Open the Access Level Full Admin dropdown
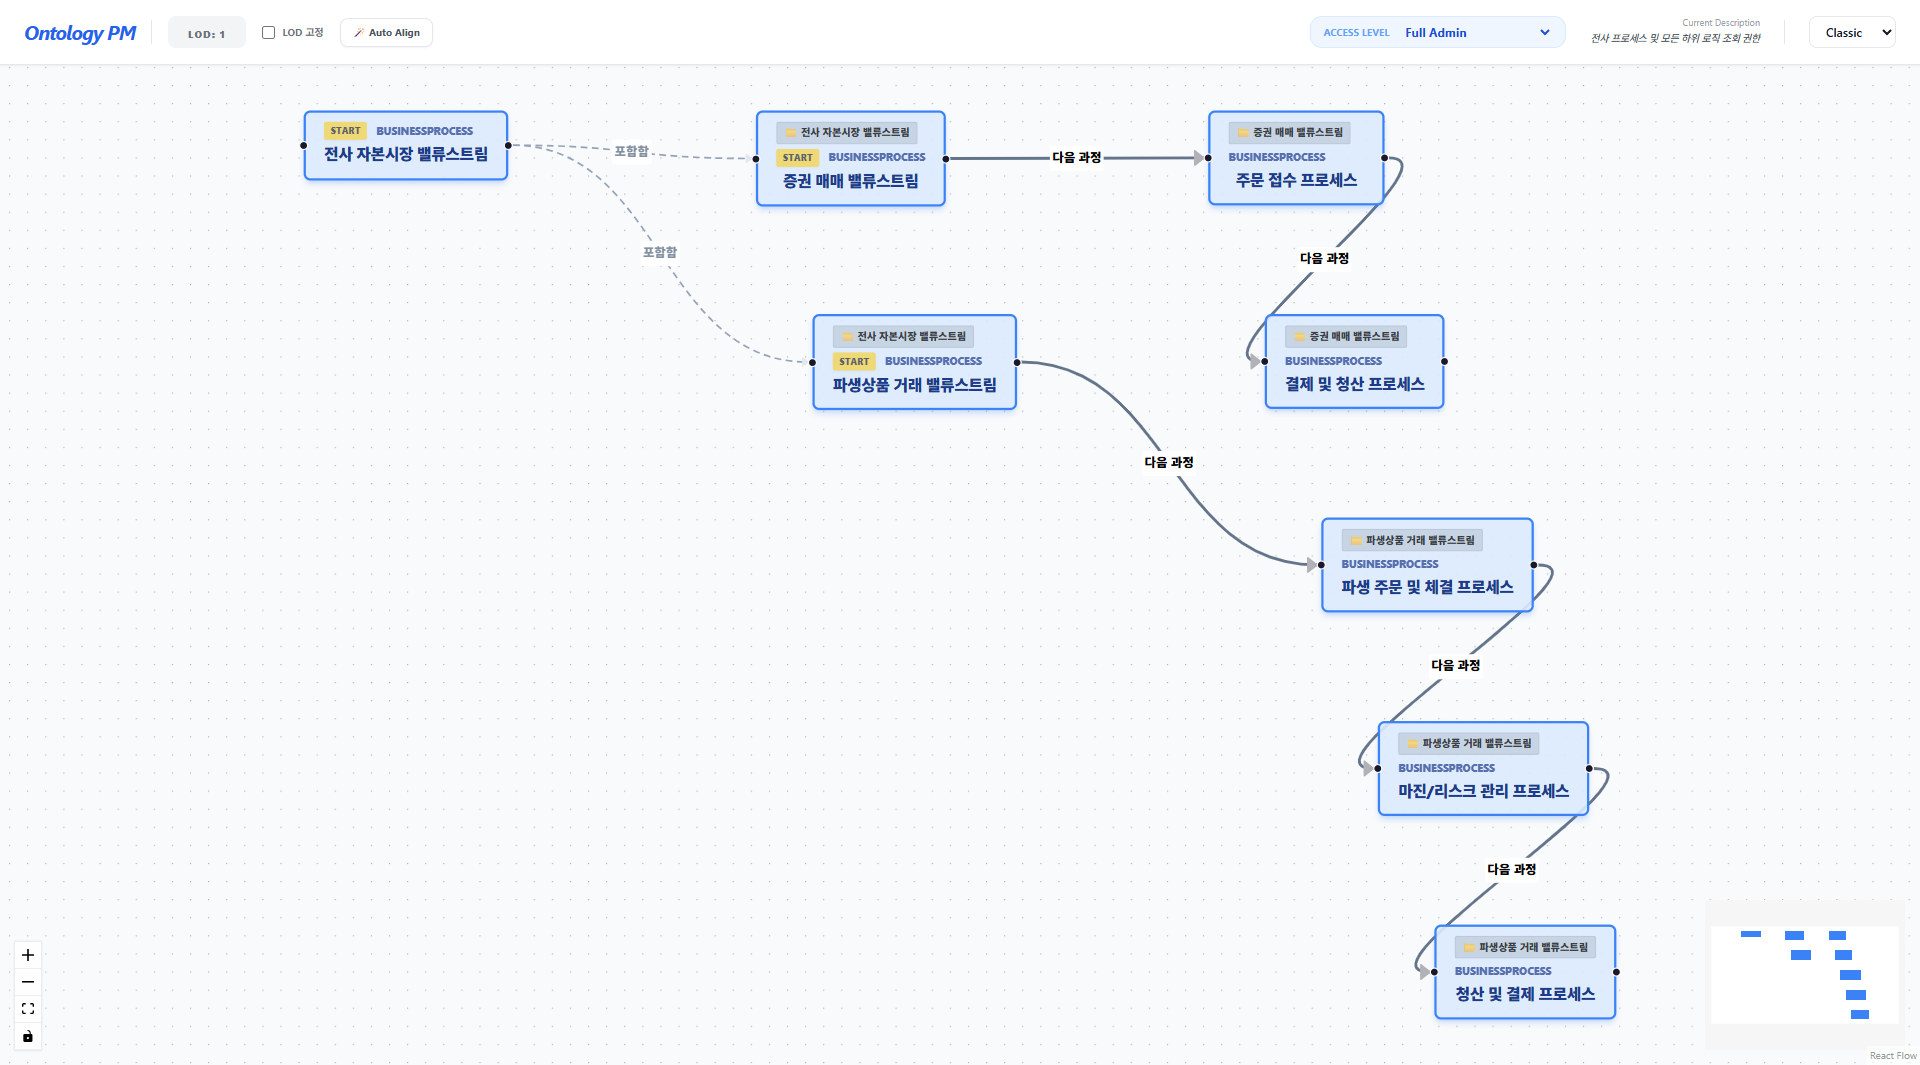Image resolution: width=1920 pixels, height=1065 pixels. [x=1437, y=33]
